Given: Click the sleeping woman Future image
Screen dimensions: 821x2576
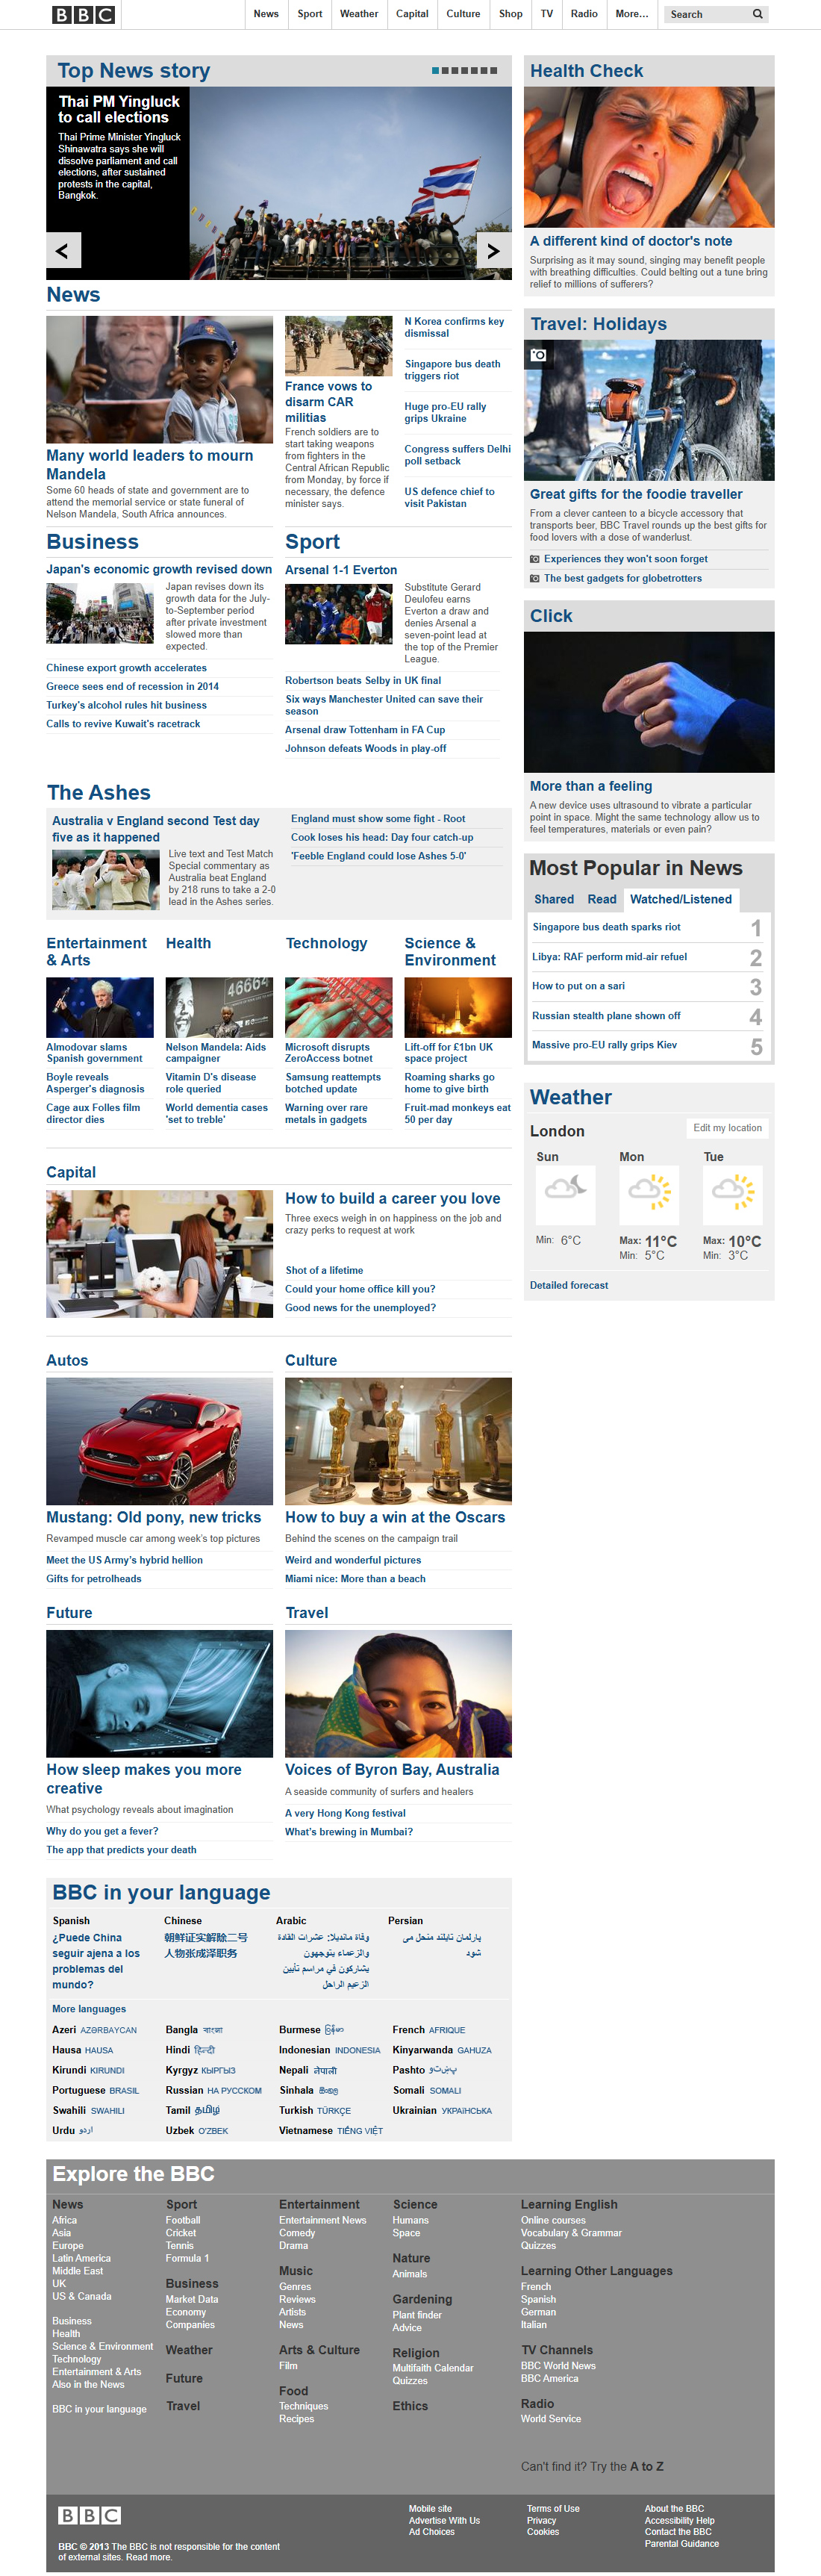Looking at the screenshot, I should click(159, 1693).
